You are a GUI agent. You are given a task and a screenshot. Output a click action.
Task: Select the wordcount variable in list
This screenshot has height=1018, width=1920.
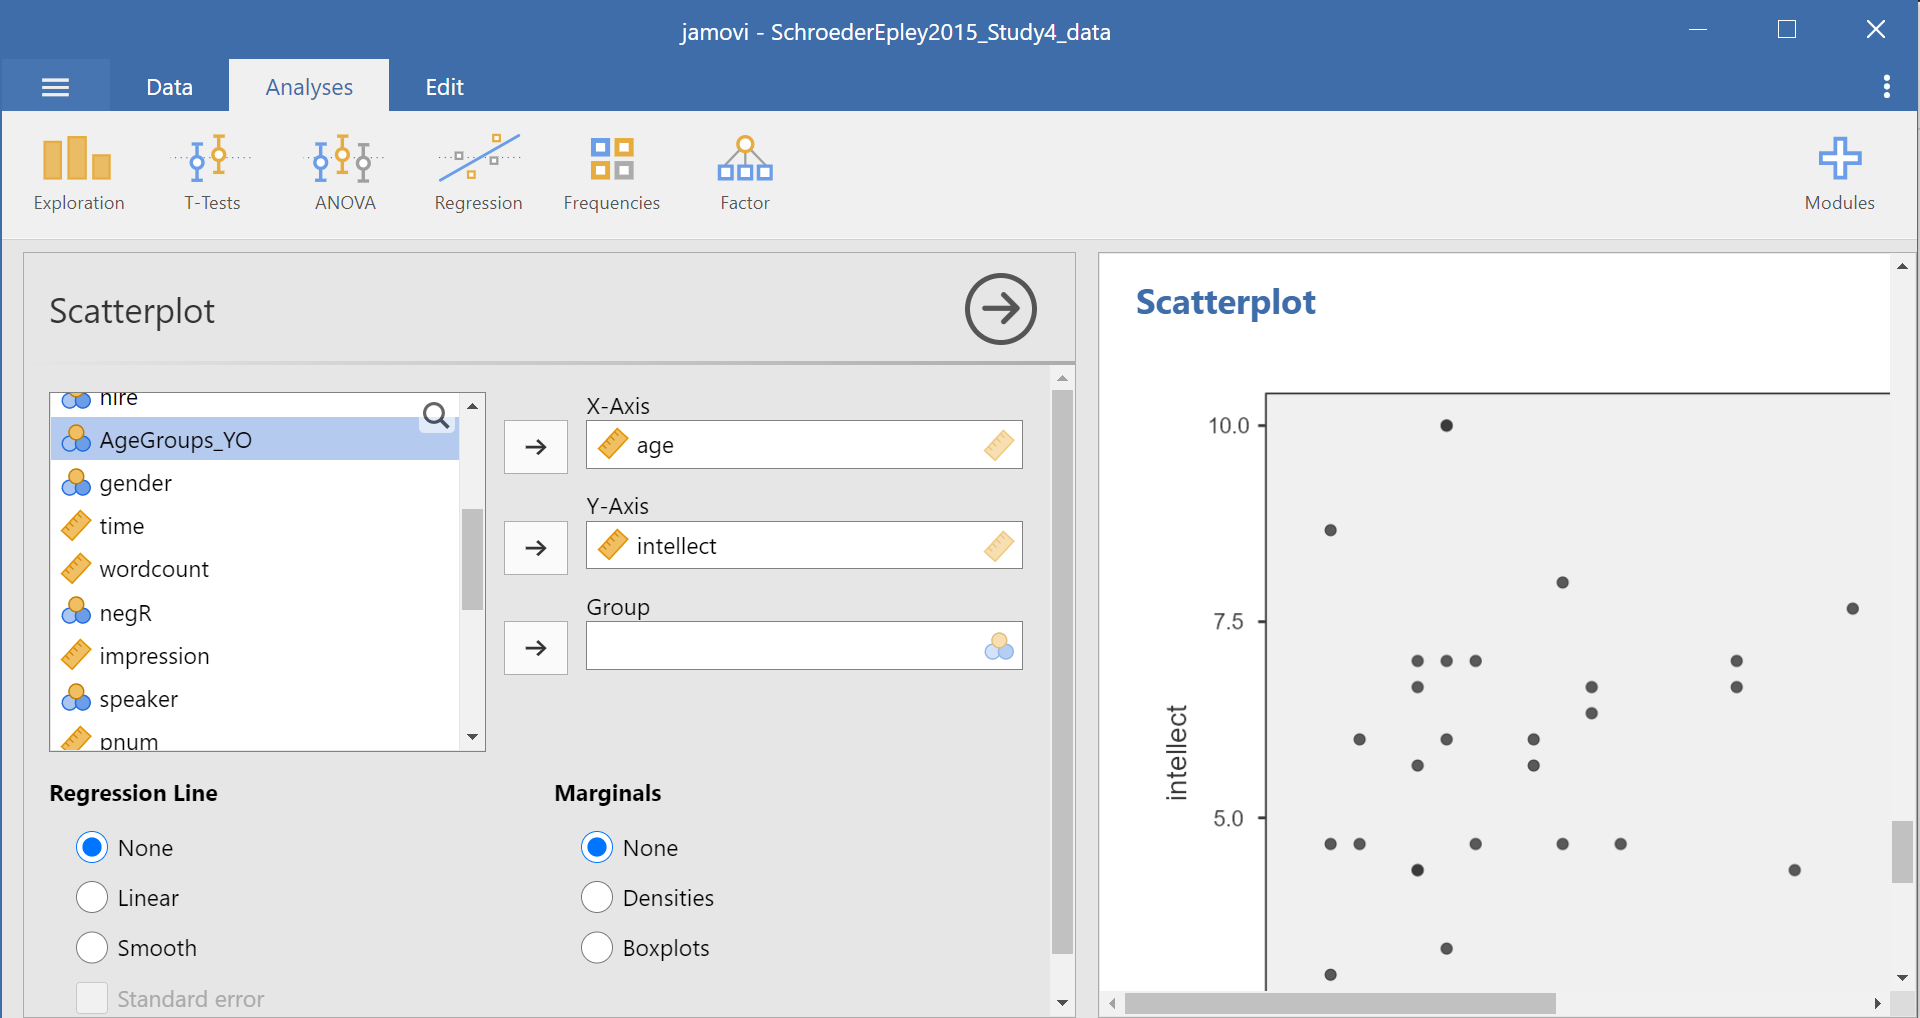(154, 569)
